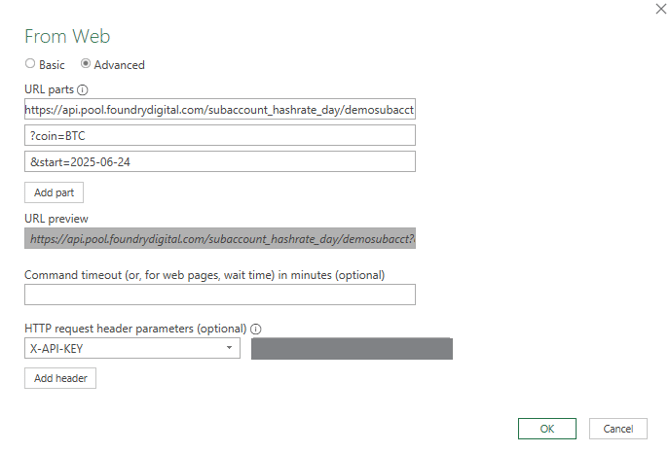Screen dimensions: 670x452
Task: Click the Add header button
Action: [60, 378]
